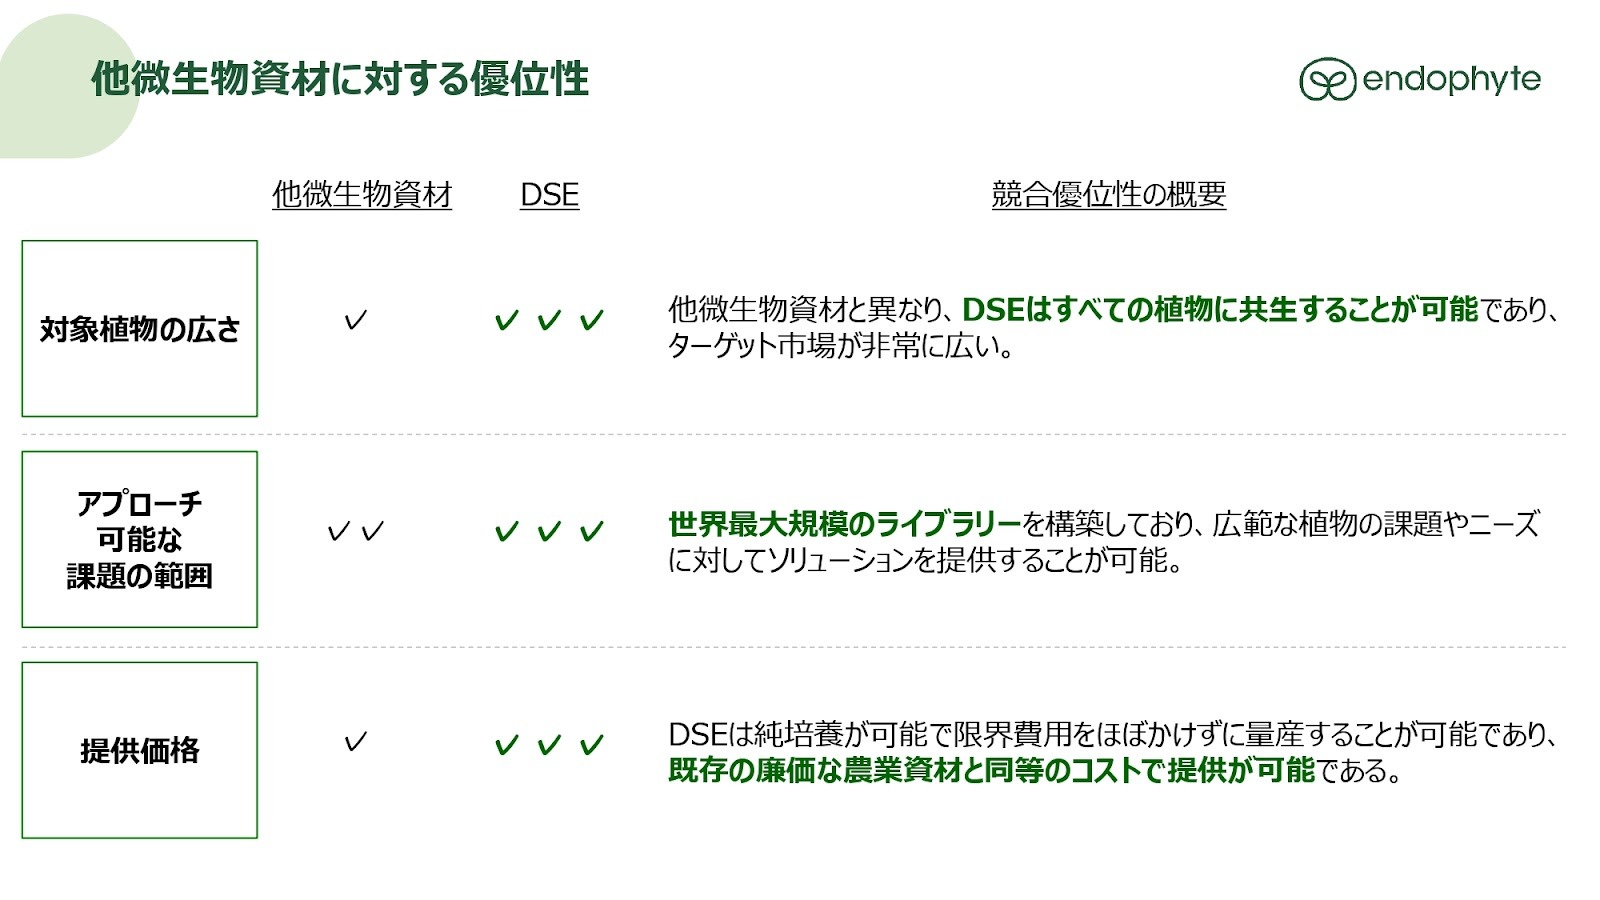Screen dimensions: 1600x900
Task: Click the green text 既存の廉価な農業資材と同等のコストで提供が可能
Action: 991,770
